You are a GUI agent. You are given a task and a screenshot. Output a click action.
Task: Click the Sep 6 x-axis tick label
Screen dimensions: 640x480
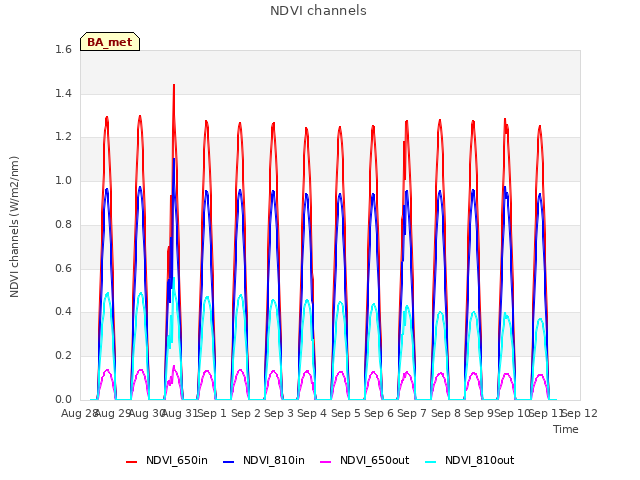click(379, 413)
